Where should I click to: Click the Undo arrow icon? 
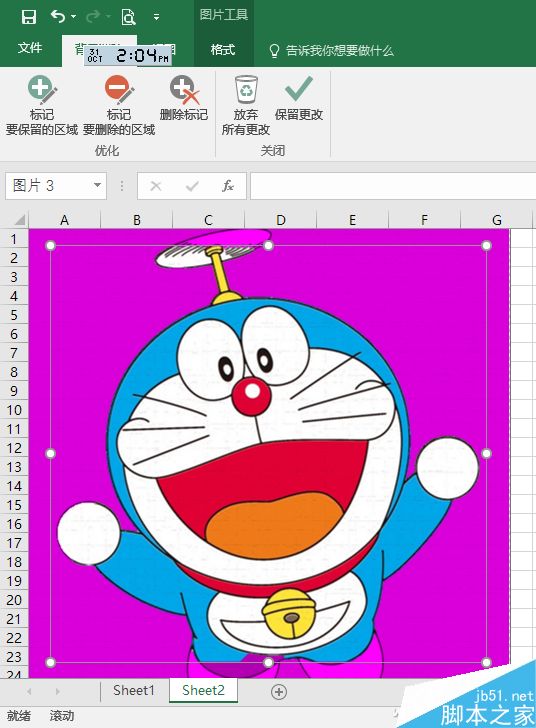(58, 17)
